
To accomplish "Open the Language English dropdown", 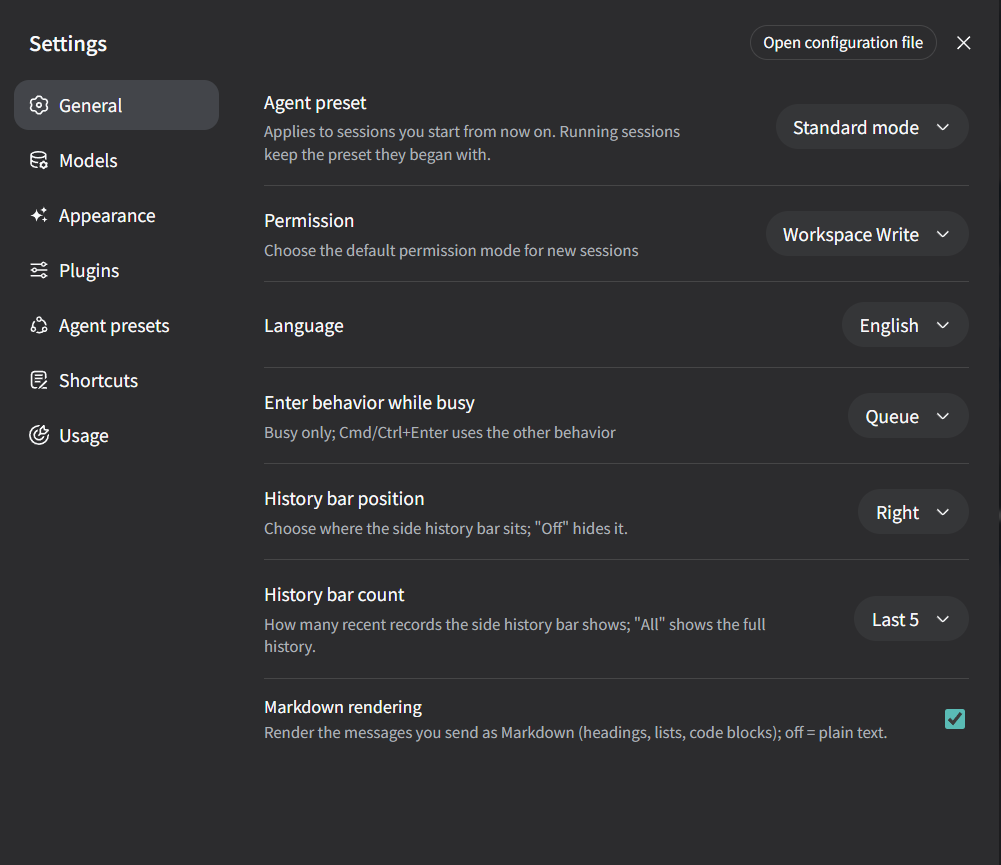I will 905,325.
